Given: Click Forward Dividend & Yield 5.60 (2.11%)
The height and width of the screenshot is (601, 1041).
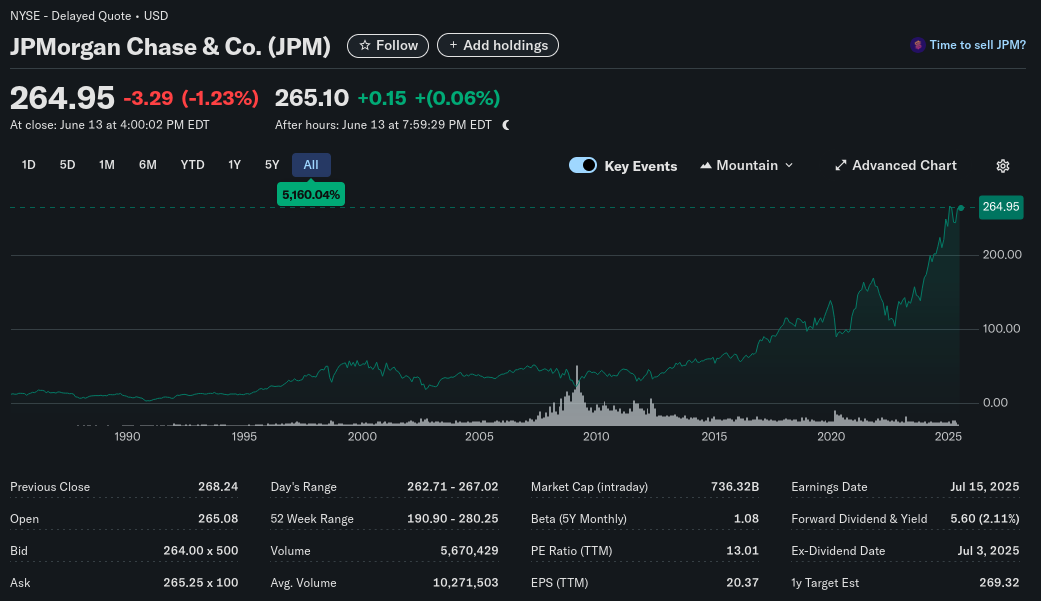Looking at the screenshot, I should (x=985, y=519).
